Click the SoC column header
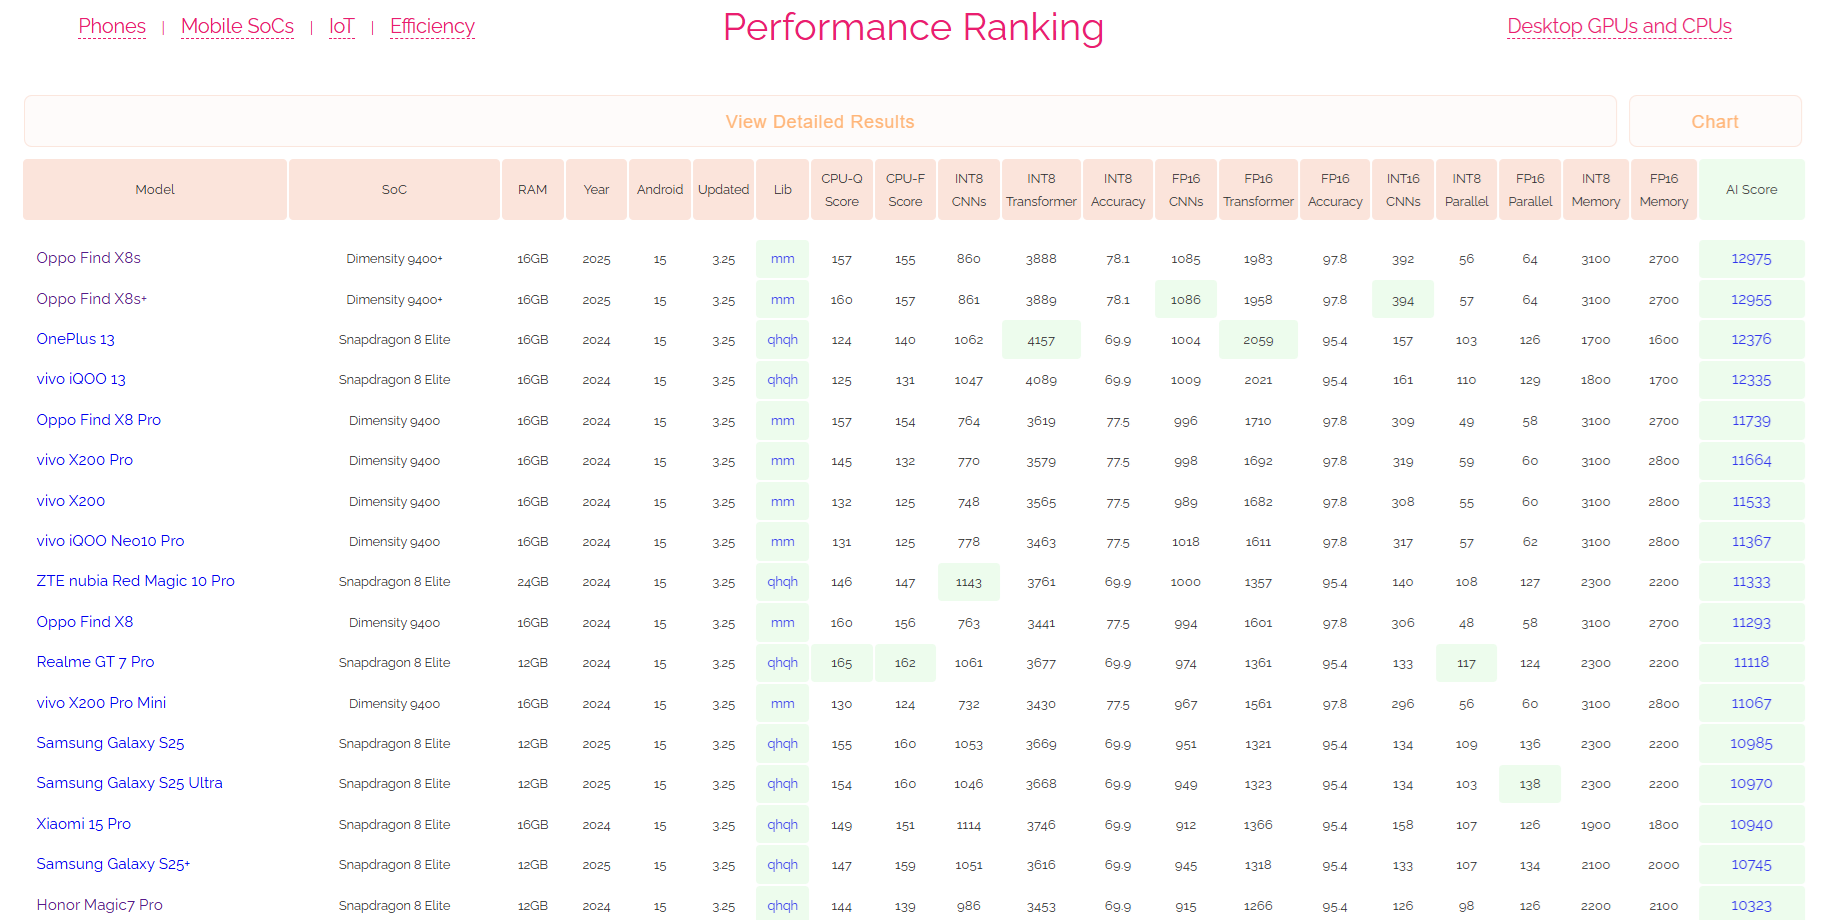The image size is (1825, 920). tap(394, 189)
